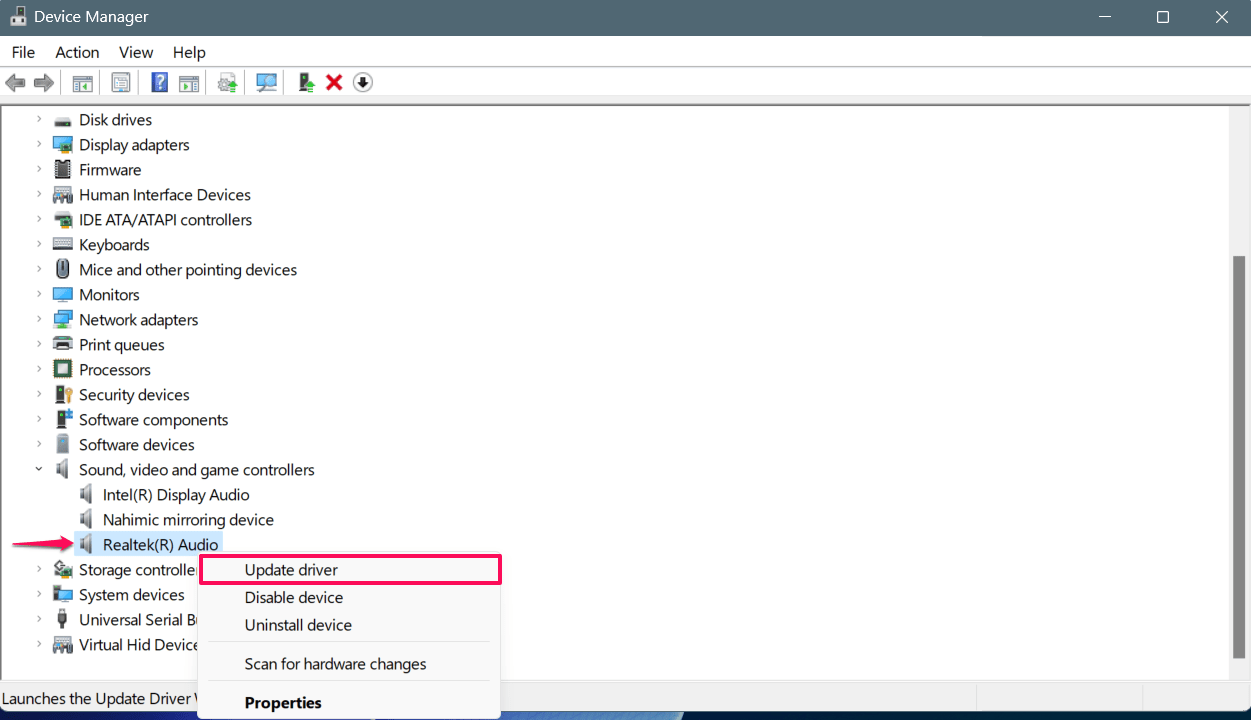Select the System devices label
Image resolution: width=1251 pixels, height=720 pixels.
pos(132,595)
